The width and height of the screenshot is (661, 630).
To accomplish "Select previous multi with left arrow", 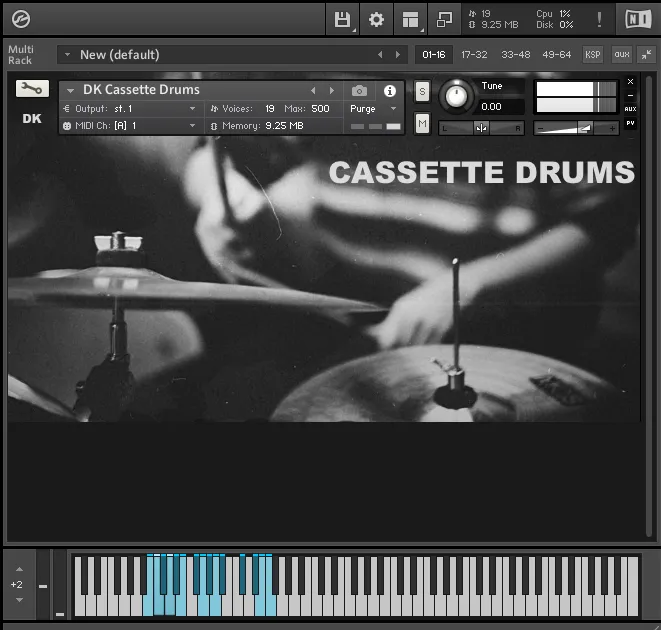I will point(380,54).
